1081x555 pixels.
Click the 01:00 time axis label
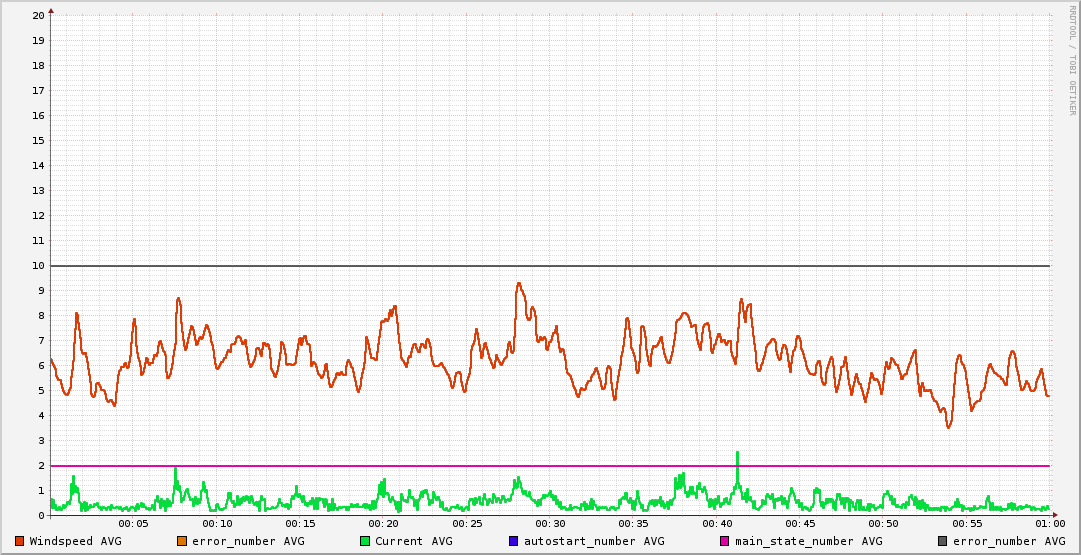pos(1049,523)
